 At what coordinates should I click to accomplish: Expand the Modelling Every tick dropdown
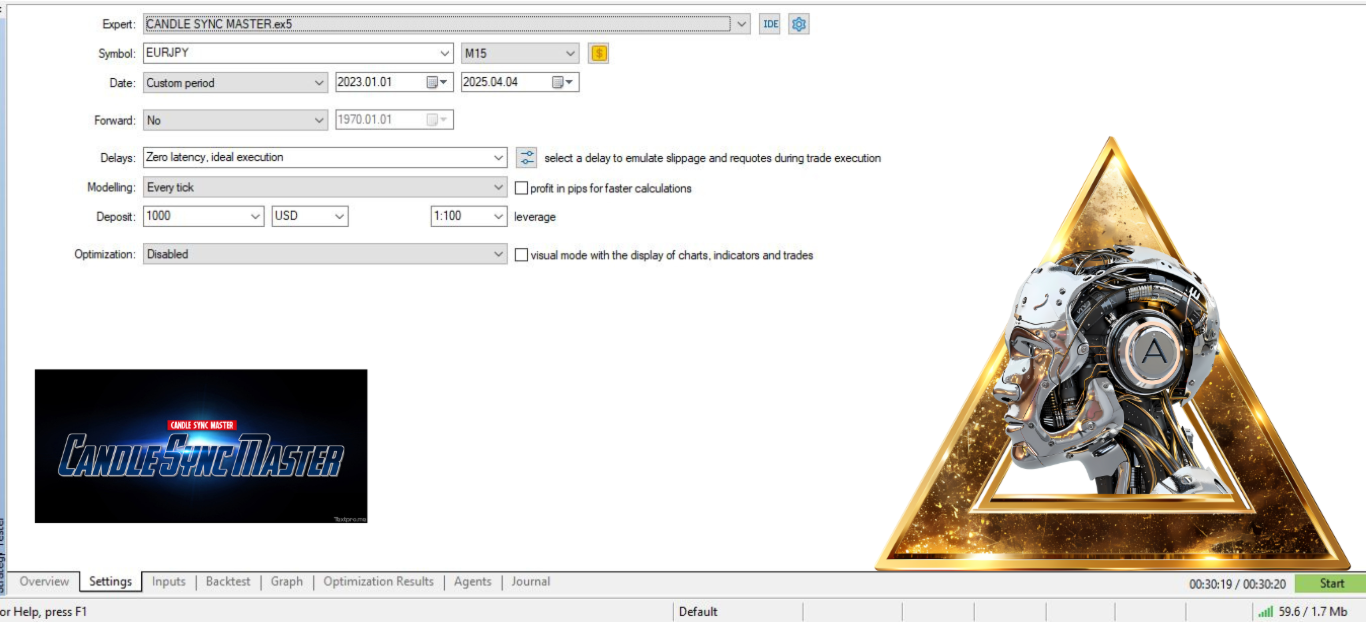tap(499, 187)
